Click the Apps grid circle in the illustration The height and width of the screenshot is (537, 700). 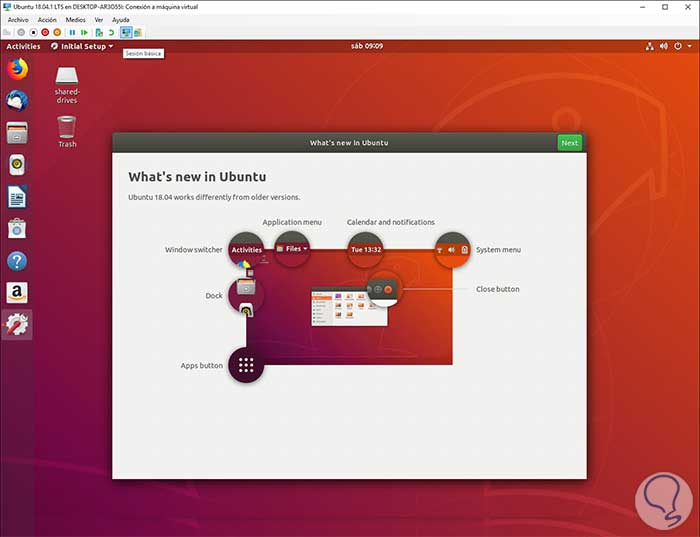pos(246,365)
